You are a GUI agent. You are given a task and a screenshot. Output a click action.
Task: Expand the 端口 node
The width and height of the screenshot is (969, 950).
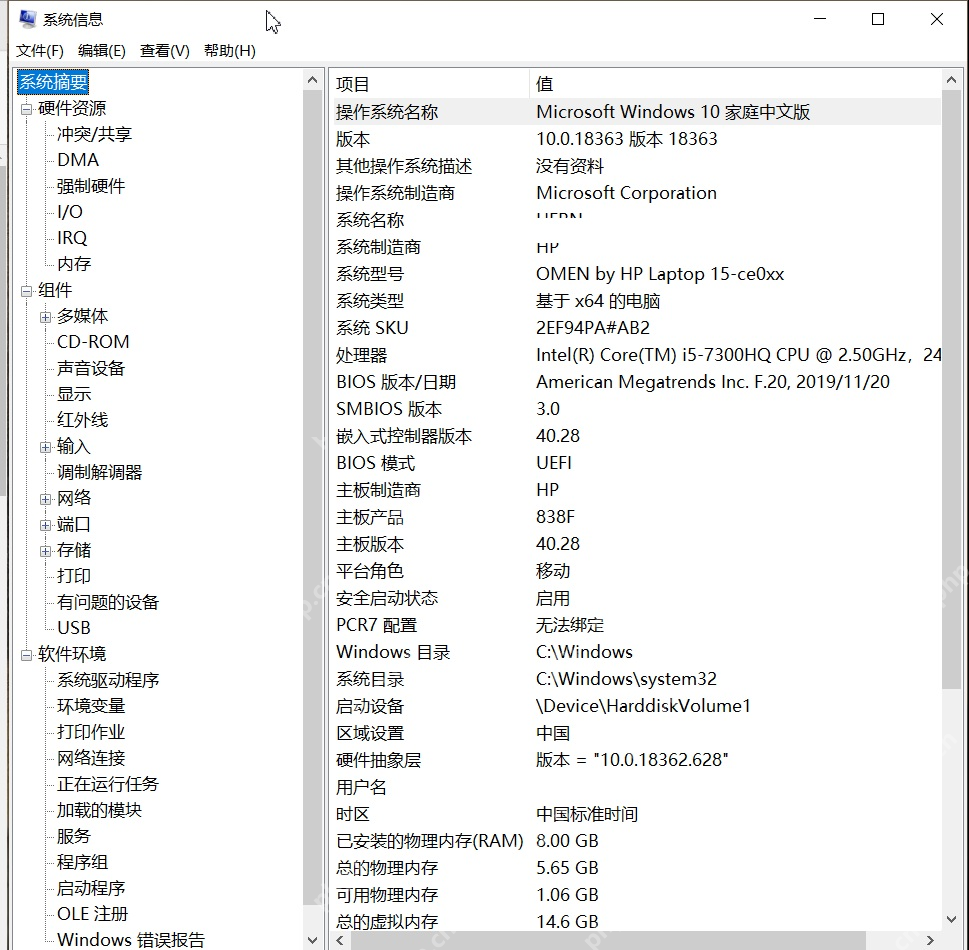pos(46,525)
